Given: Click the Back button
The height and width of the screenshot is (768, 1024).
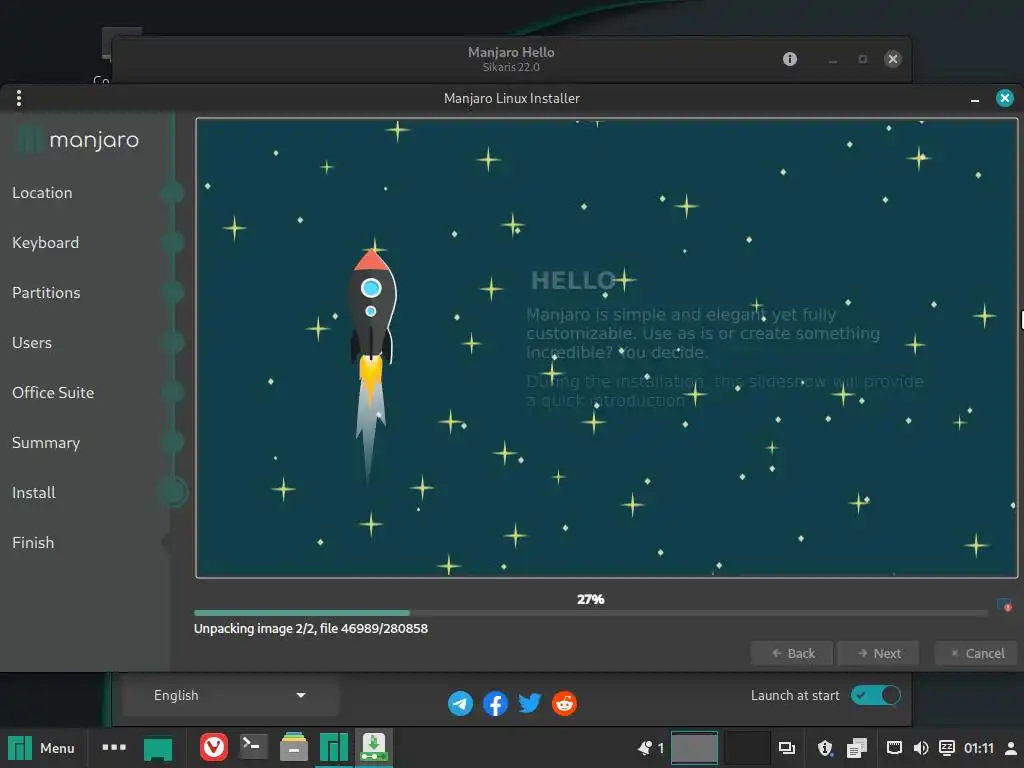Looking at the screenshot, I should pyautogui.click(x=792, y=653).
